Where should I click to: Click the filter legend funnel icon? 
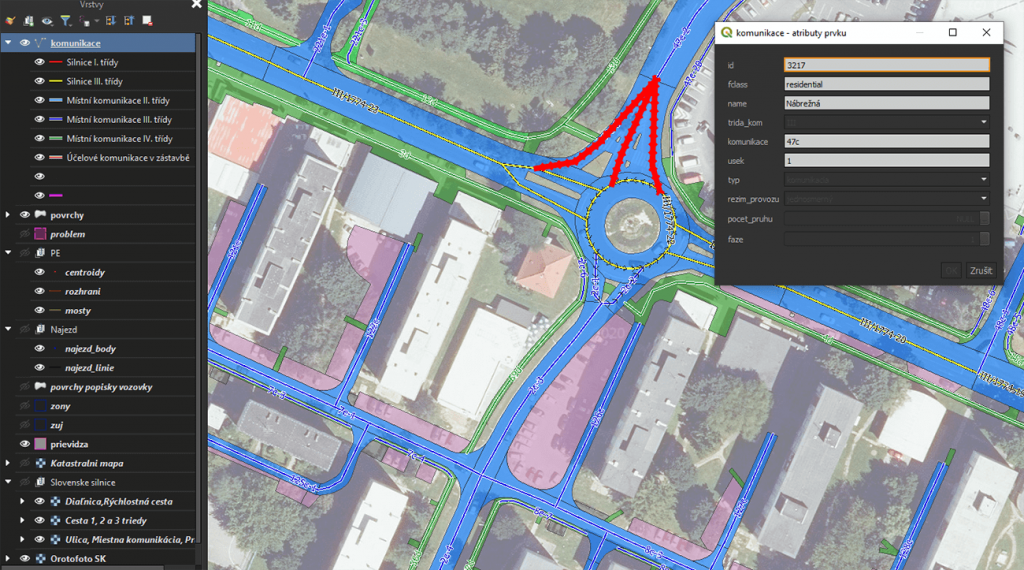pyautogui.click(x=65, y=20)
